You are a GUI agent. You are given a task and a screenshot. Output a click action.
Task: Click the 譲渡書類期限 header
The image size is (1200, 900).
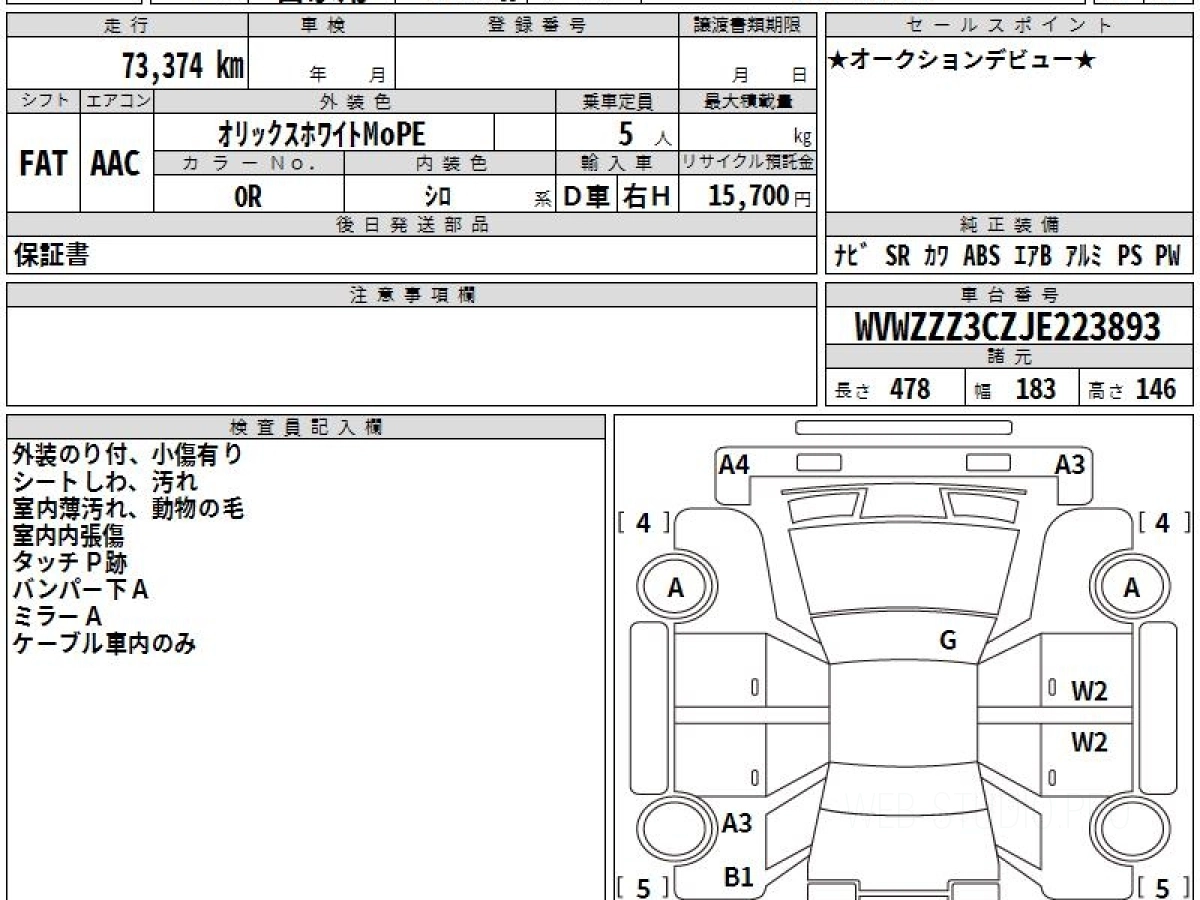pyautogui.click(x=748, y=26)
